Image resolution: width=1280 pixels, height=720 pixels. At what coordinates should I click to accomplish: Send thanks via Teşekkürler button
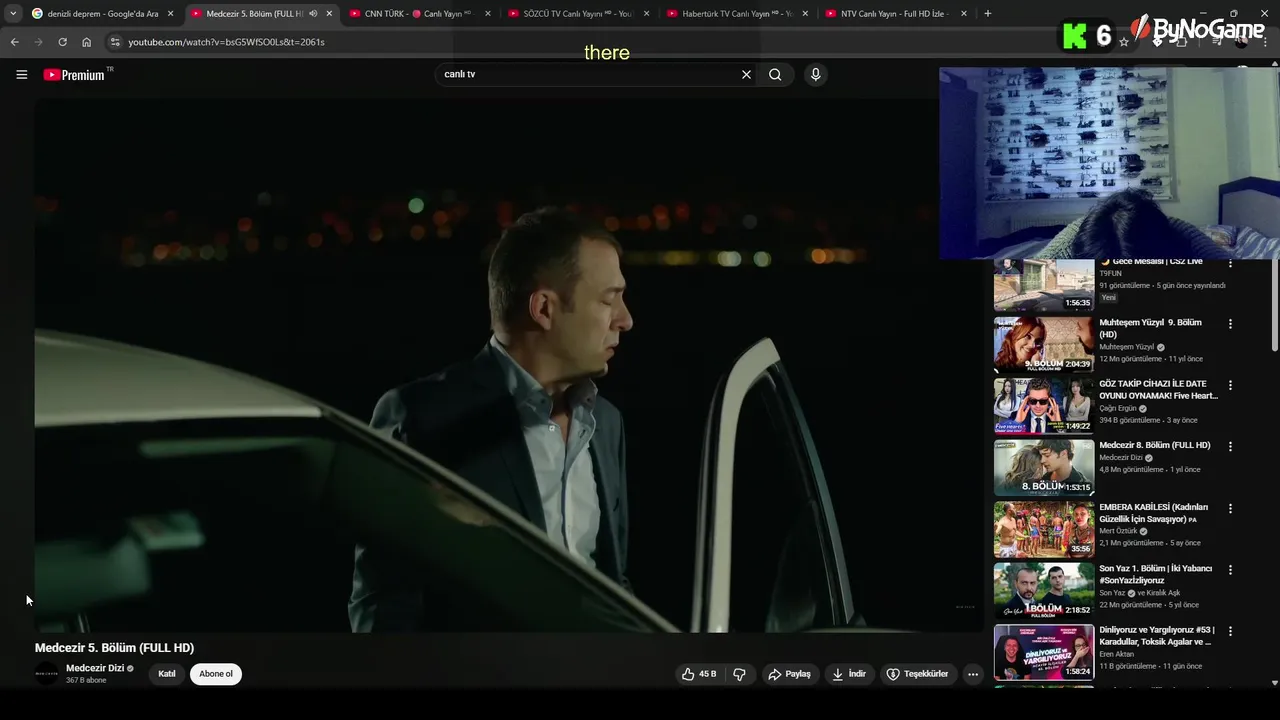pyautogui.click(x=917, y=674)
